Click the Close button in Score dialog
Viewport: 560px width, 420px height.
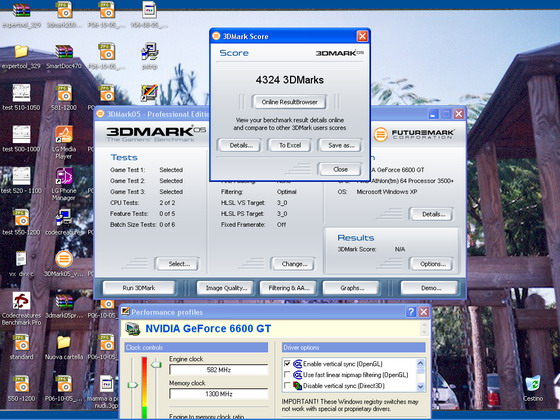pyautogui.click(x=340, y=169)
